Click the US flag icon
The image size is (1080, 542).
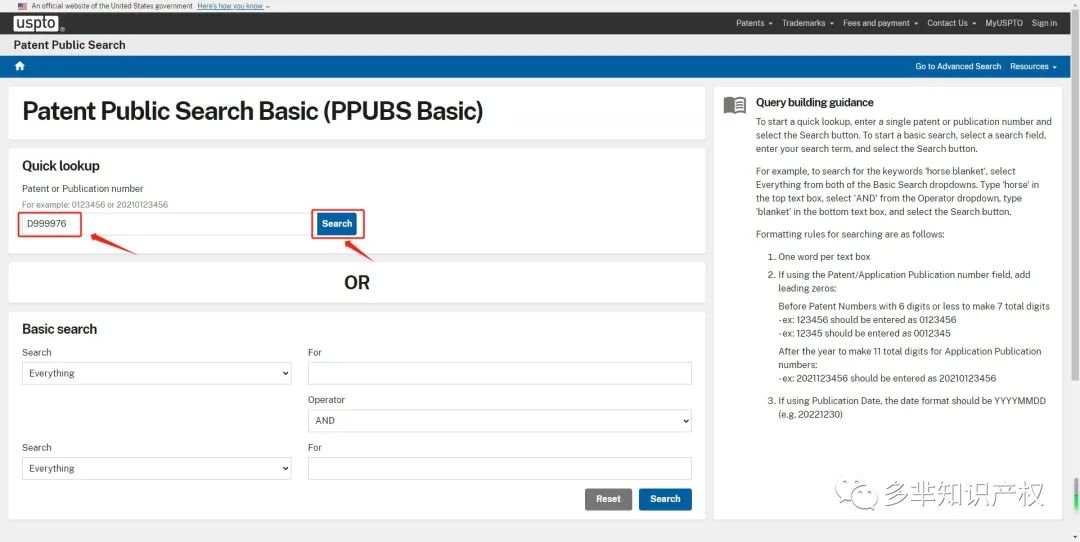pyautogui.click(x=22, y=6)
